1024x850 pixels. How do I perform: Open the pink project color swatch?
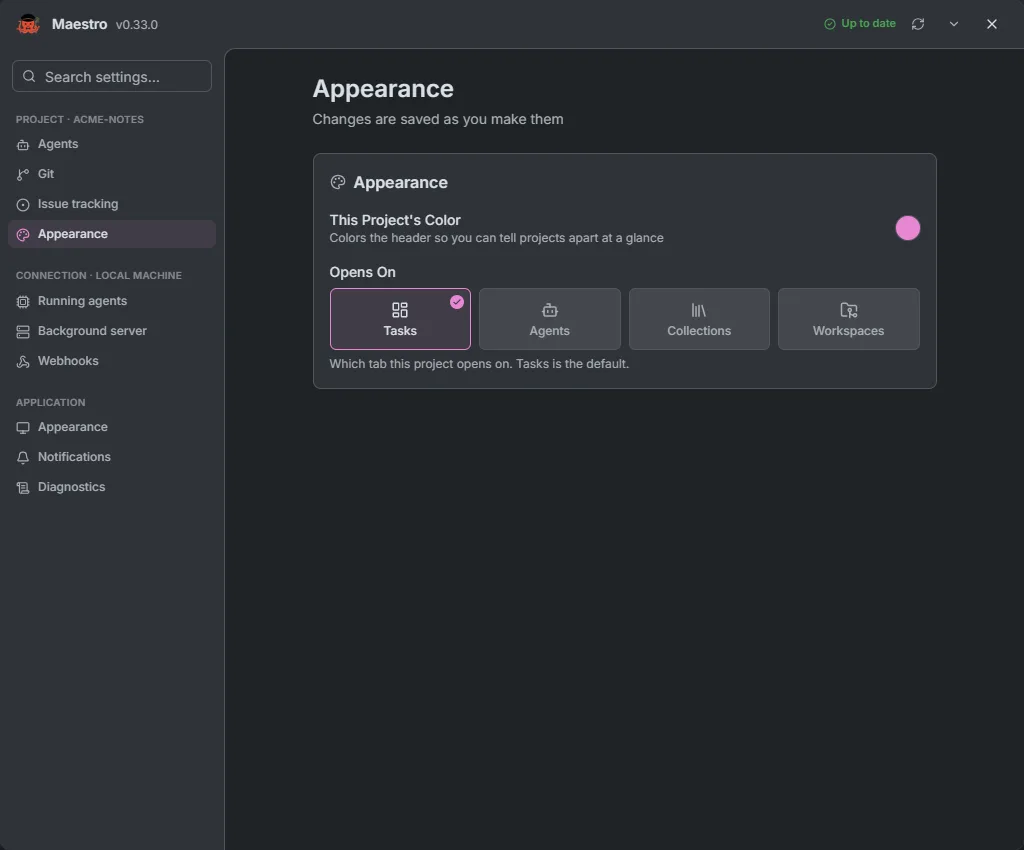[x=908, y=228]
